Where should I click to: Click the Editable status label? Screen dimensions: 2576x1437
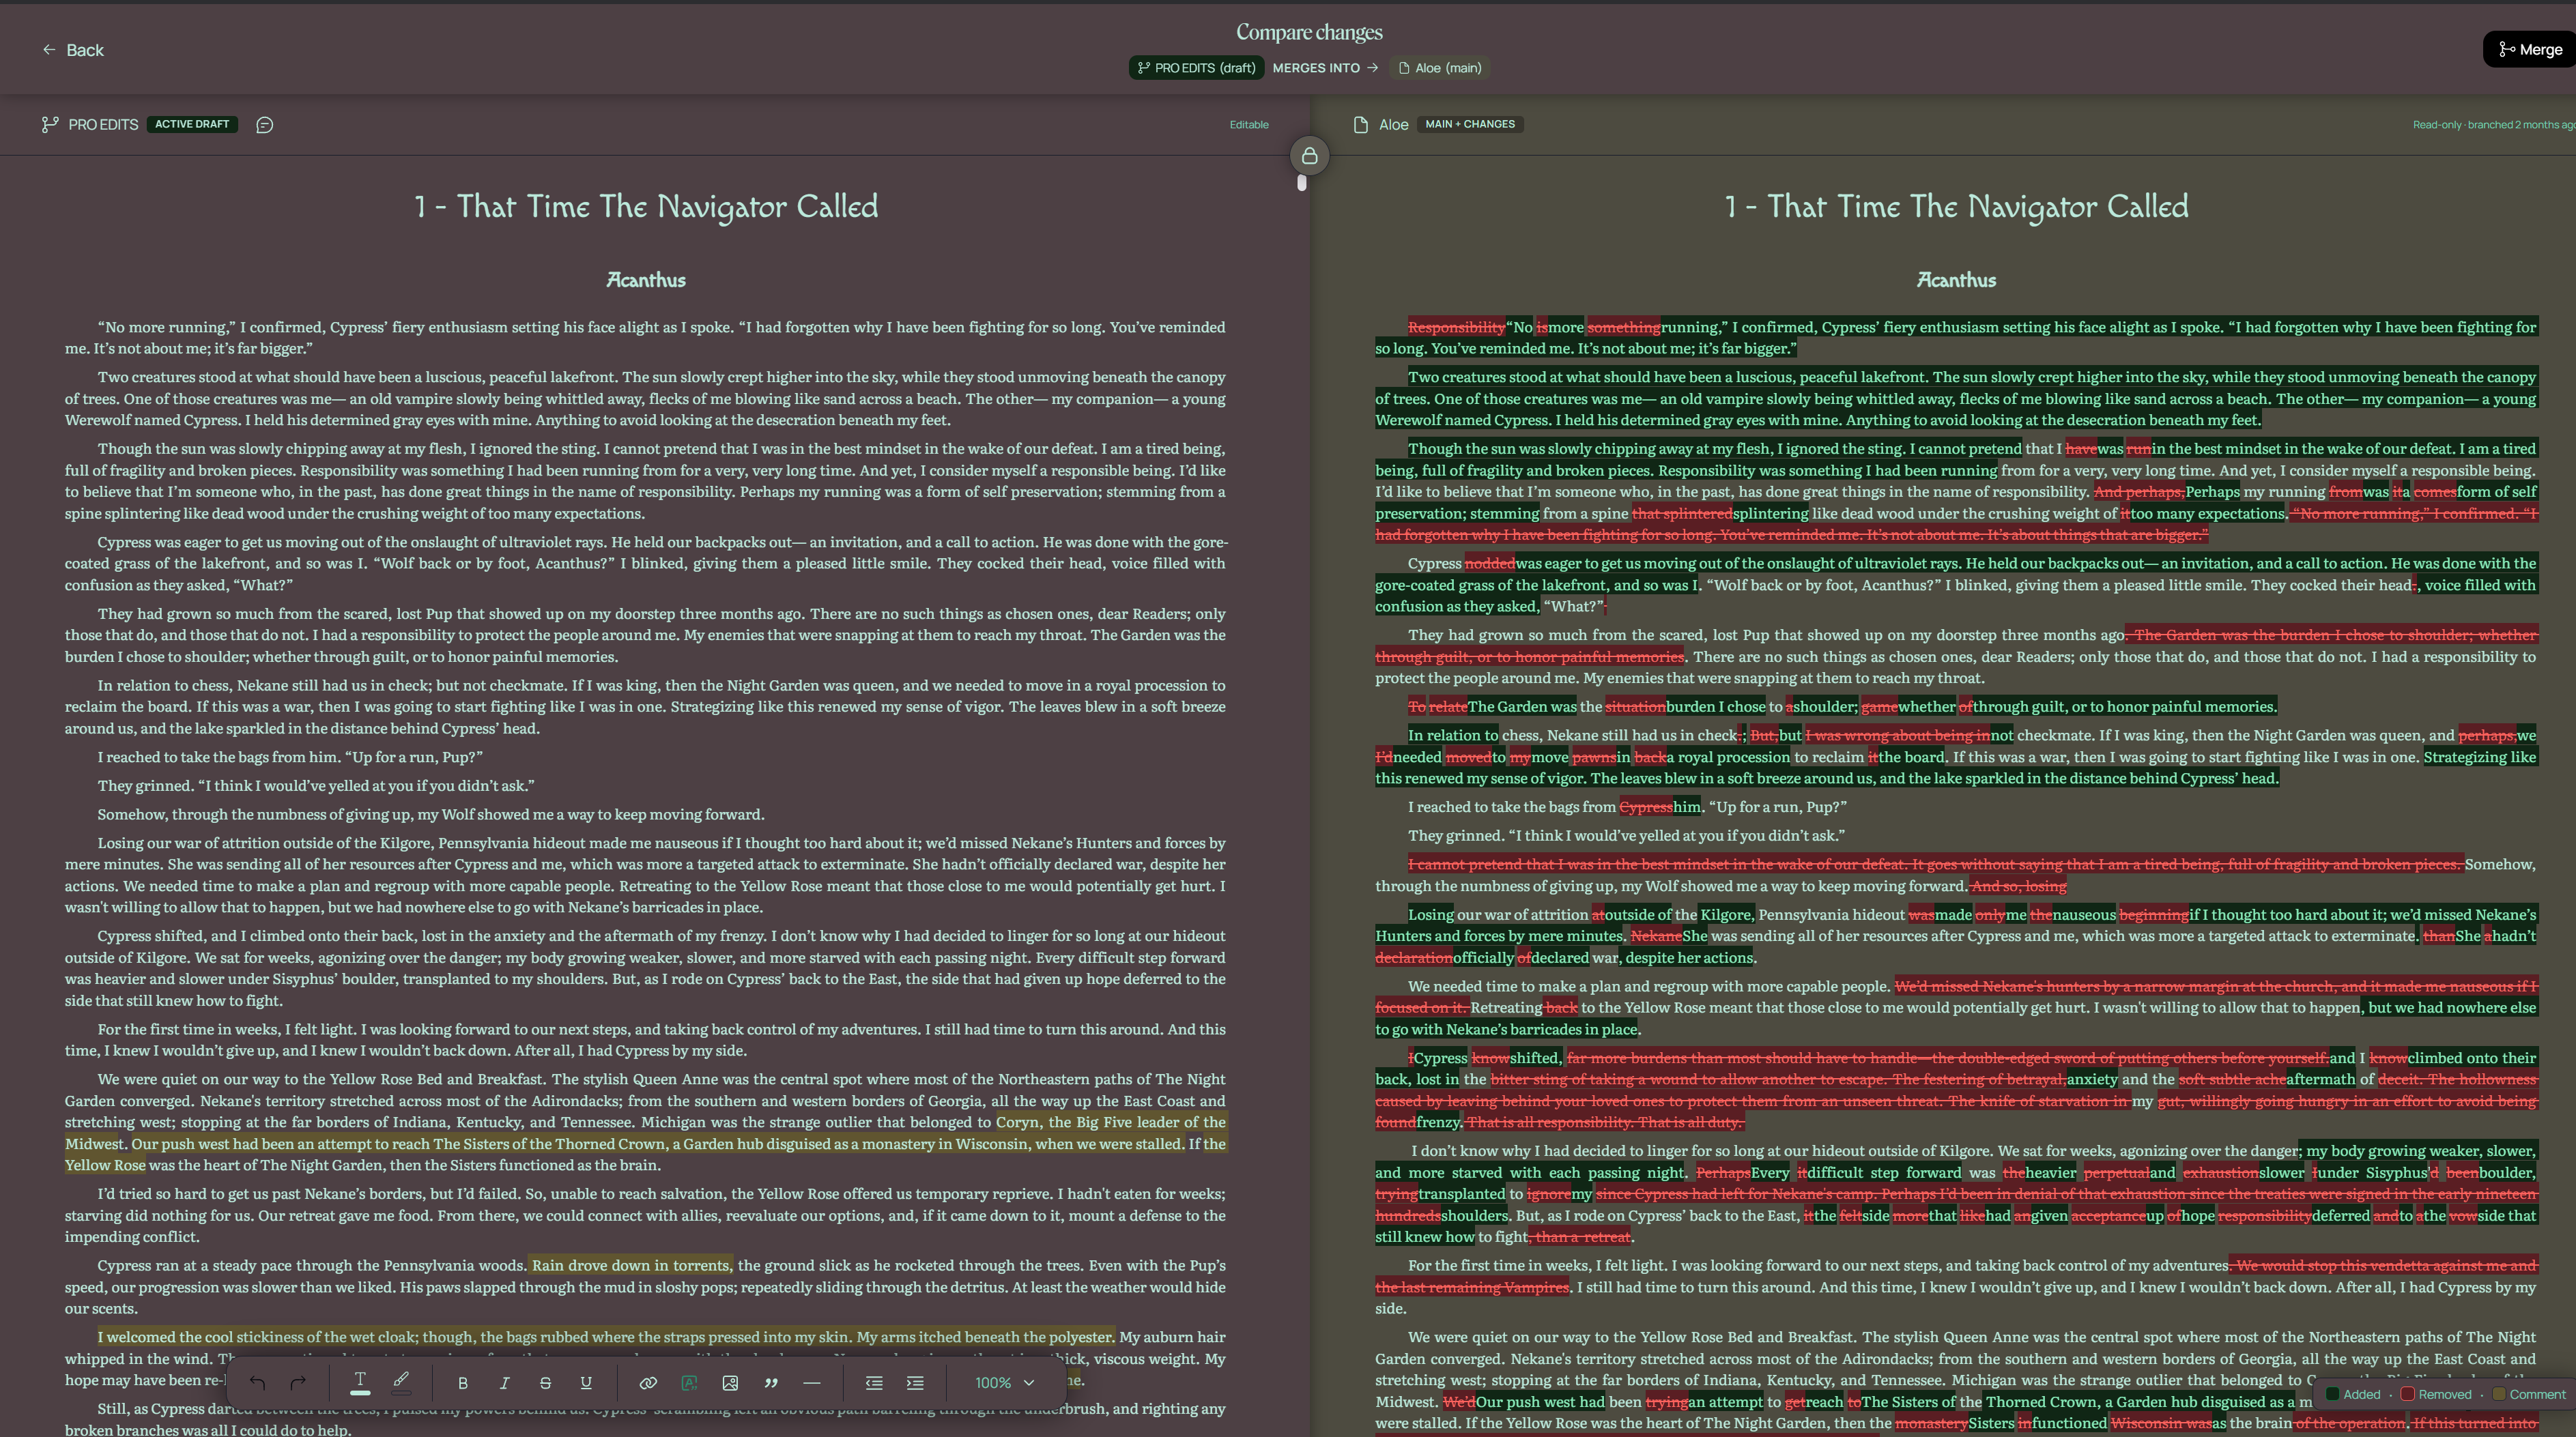point(1249,125)
